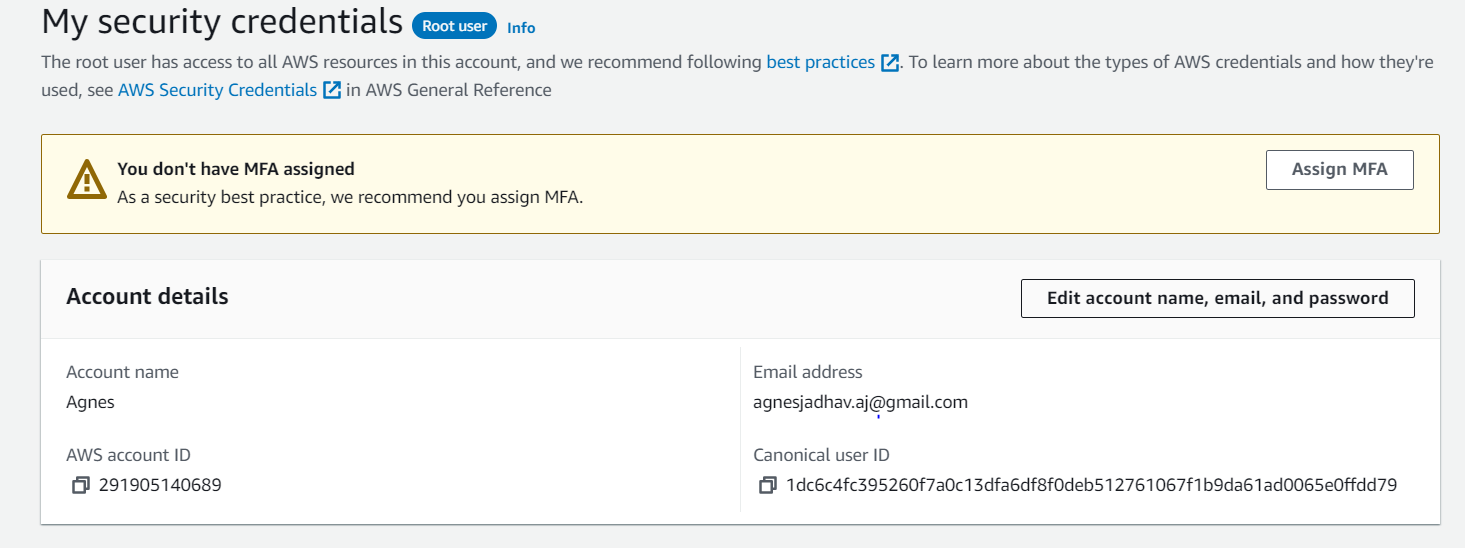
Task: Click the My security credentials page title
Action: coord(222,23)
